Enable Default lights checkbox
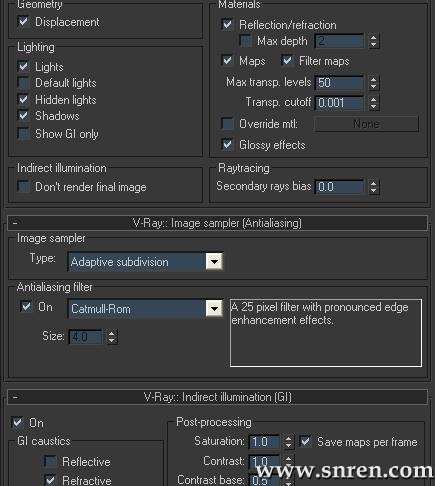Image resolution: width=435 pixels, height=486 pixels. [23, 83]
